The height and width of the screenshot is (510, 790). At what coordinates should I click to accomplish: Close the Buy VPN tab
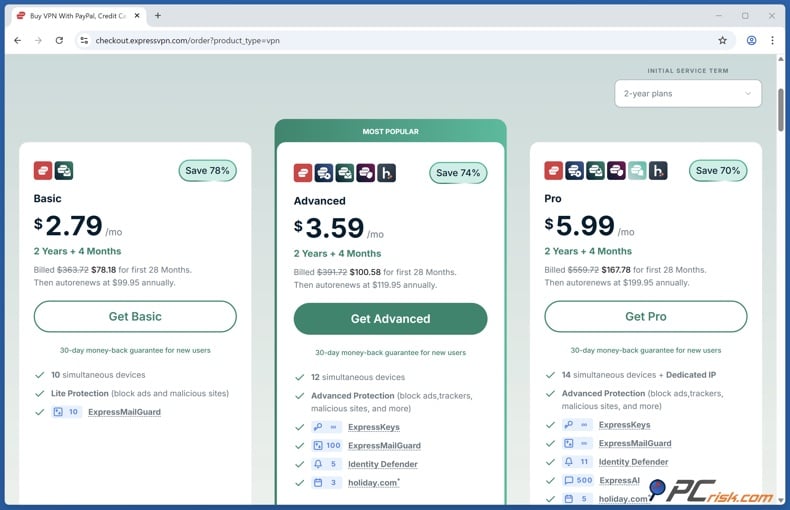[137, 16]
